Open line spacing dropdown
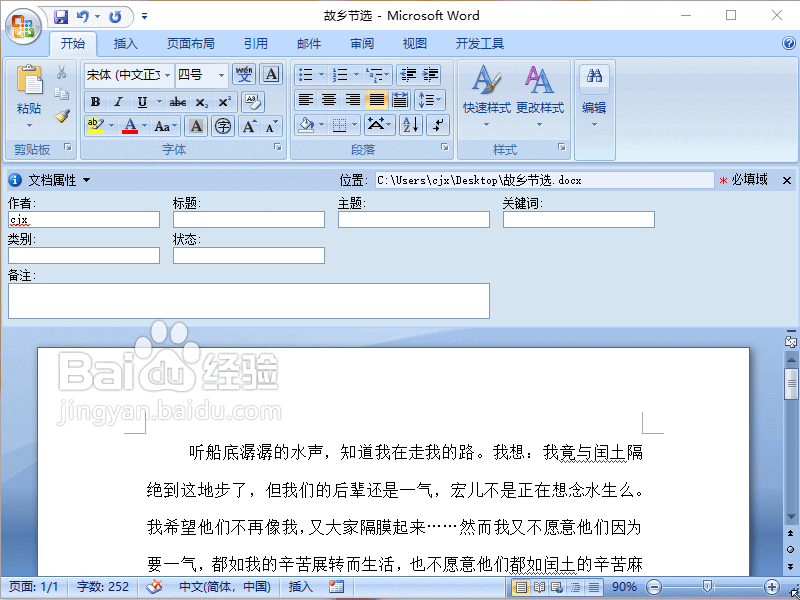Viewport: 800px width, 600px height. 430,99
